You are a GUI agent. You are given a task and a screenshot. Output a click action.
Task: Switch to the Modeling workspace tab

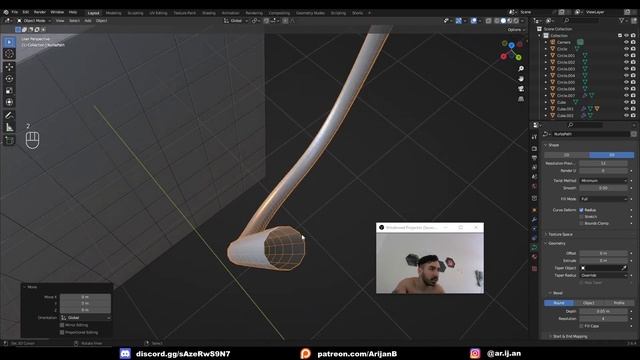[113, 13]
